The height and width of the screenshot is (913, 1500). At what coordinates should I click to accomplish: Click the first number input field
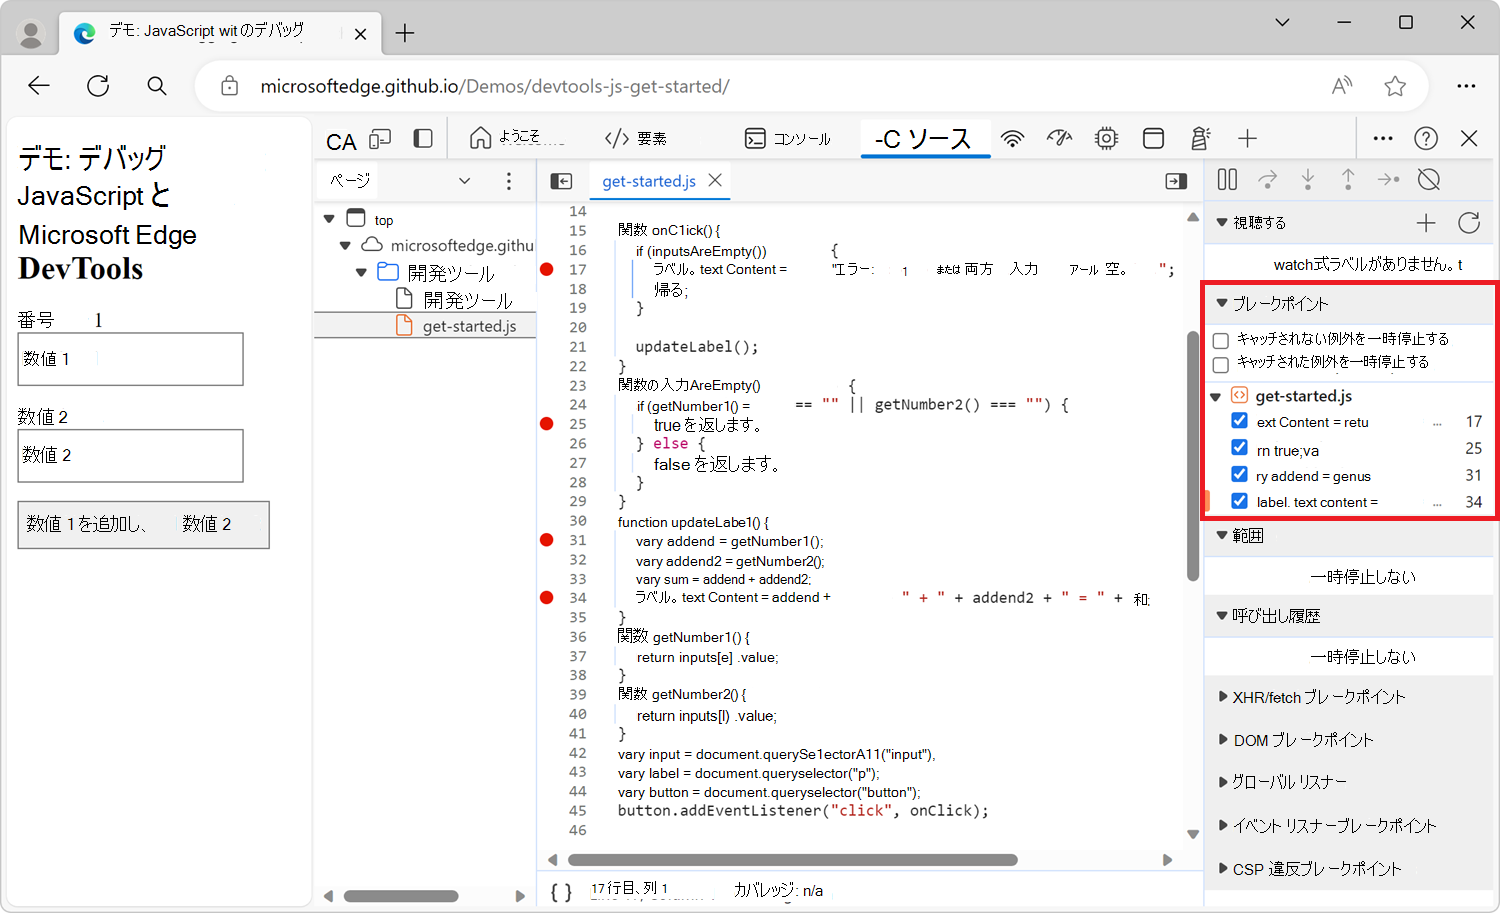[x=130, y=359]
